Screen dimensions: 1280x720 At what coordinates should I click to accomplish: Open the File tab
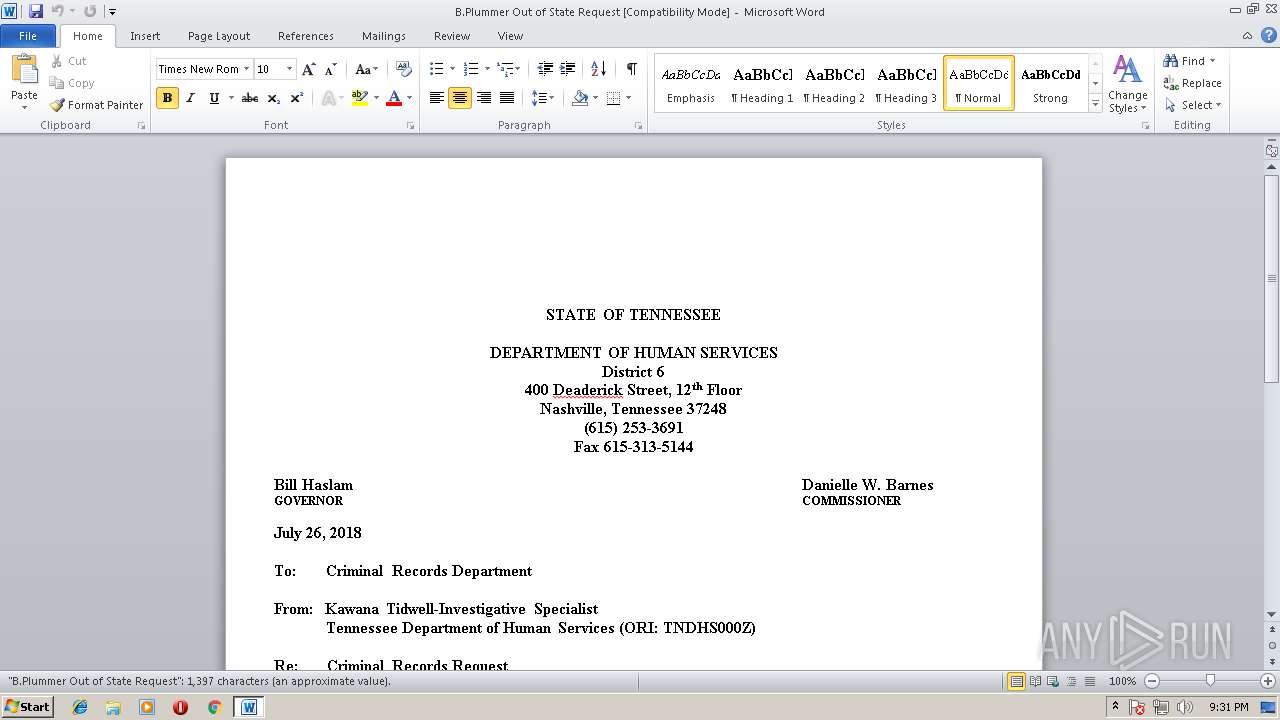(28, 36)
